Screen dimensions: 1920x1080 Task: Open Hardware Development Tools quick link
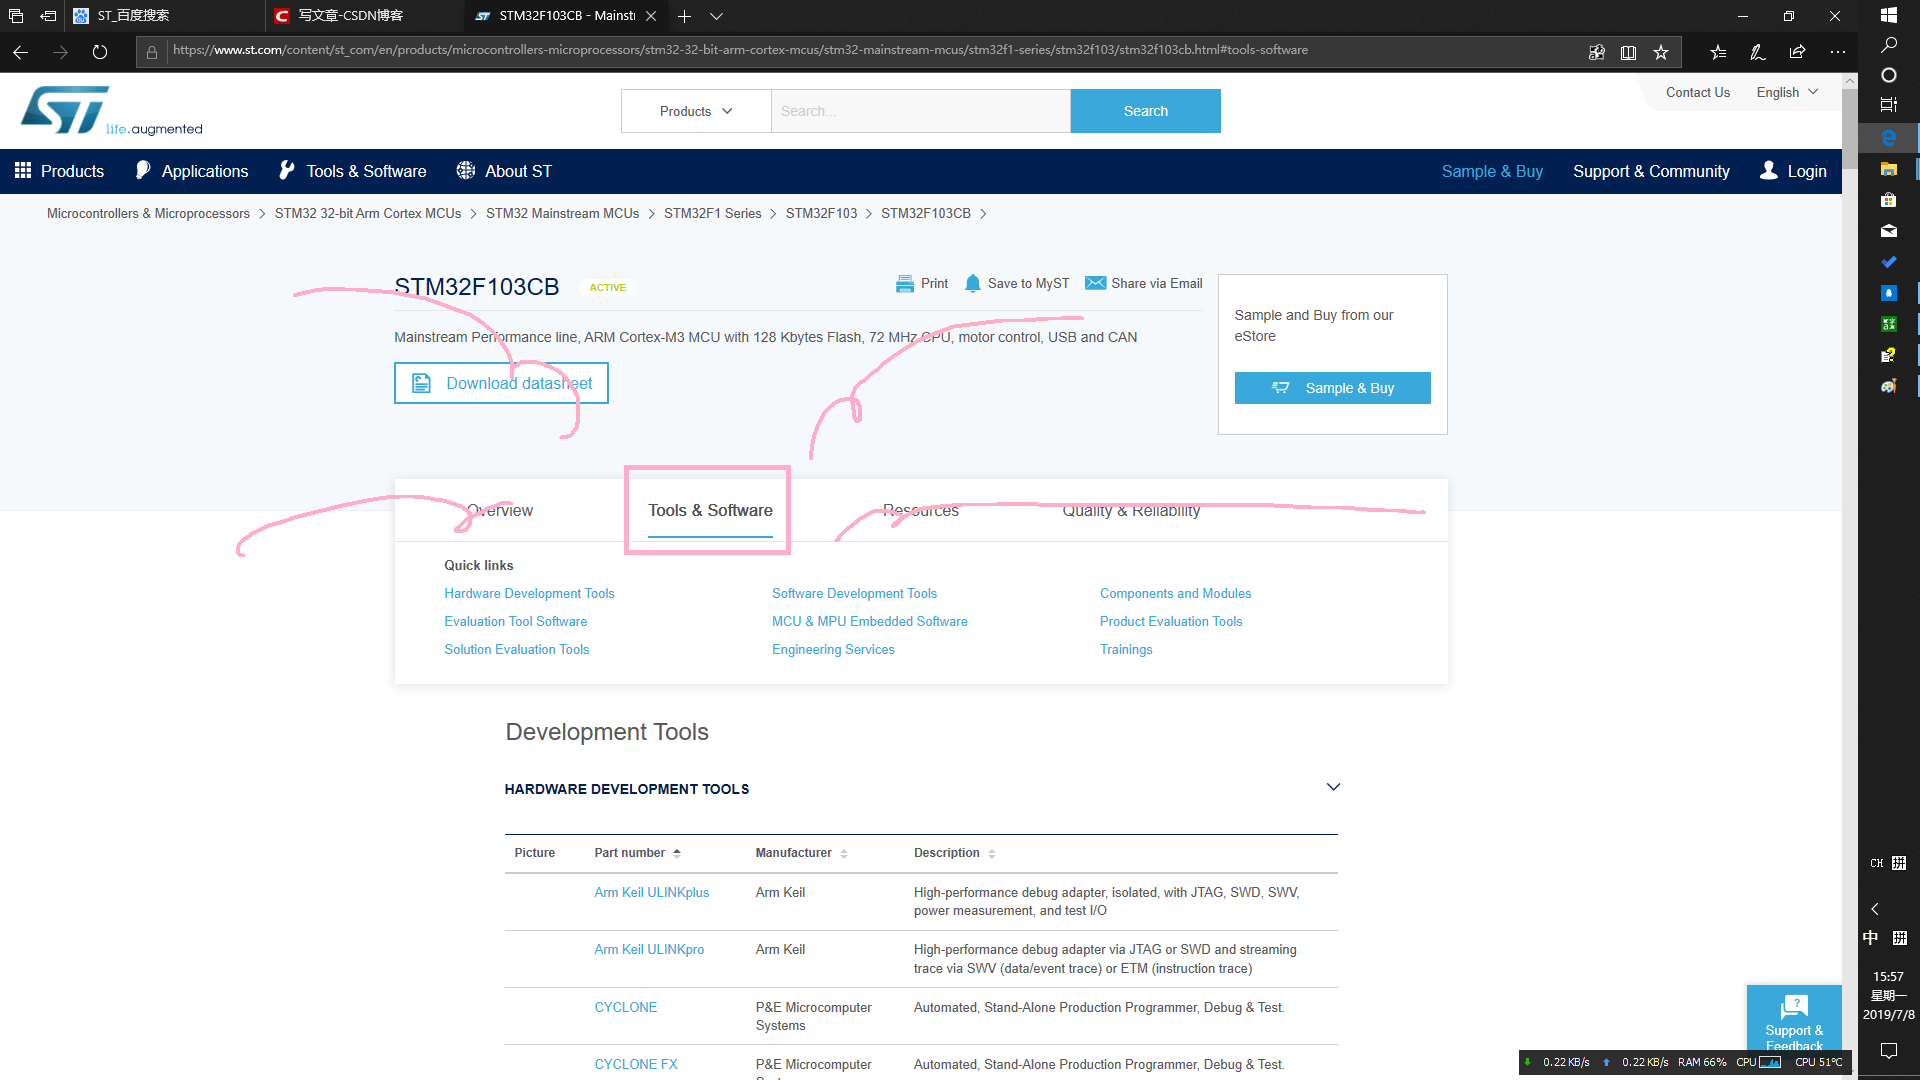coord(529,594)
